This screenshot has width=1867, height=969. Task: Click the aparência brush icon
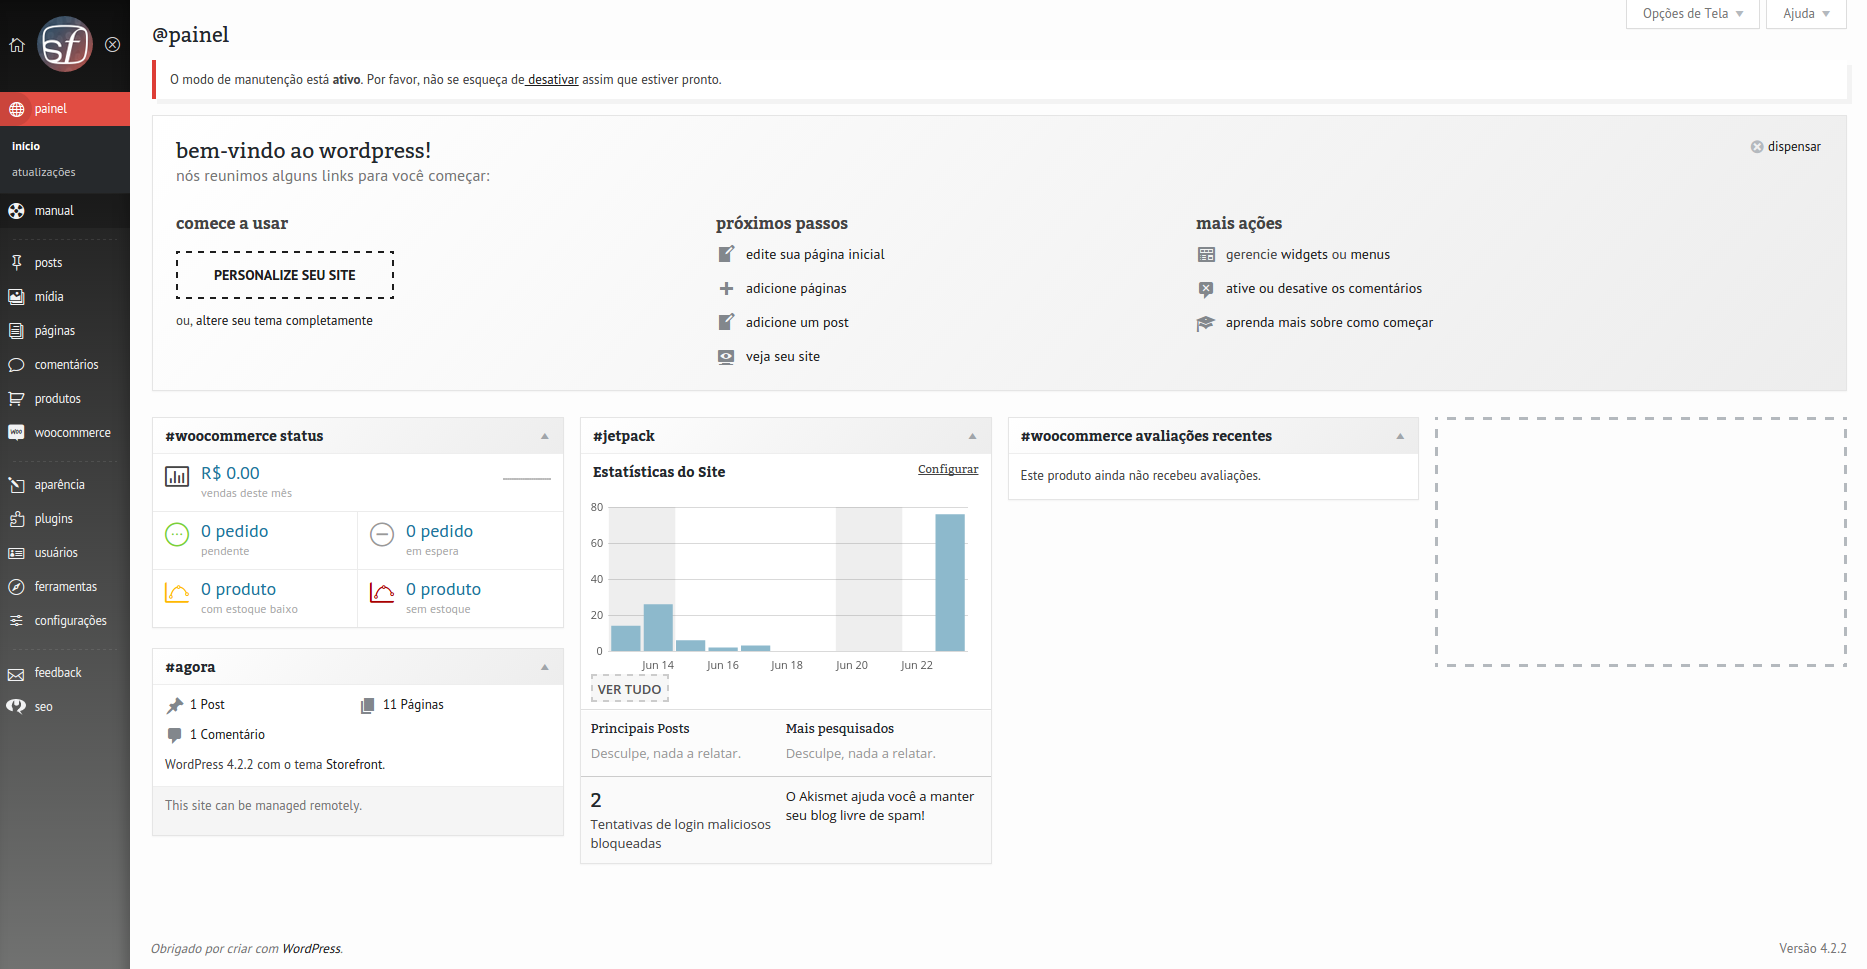tap(17, 485)
